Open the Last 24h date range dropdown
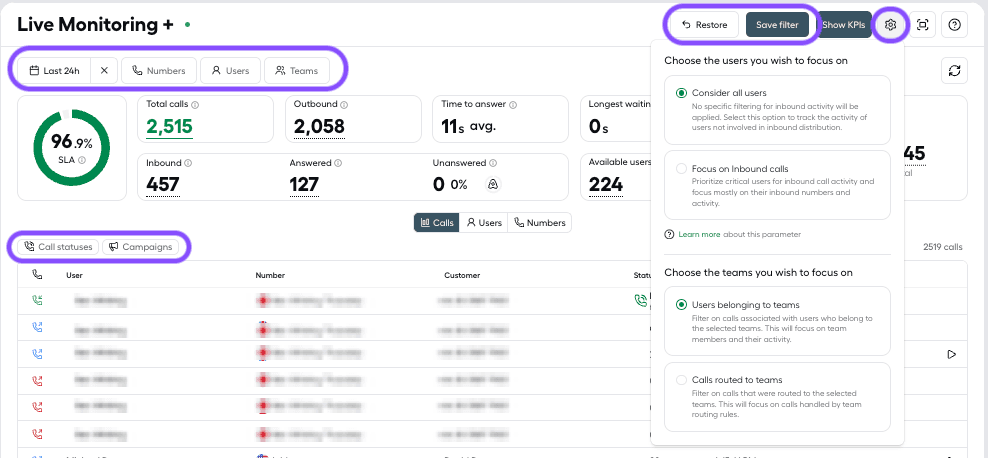This screenshot has width=988, height=458. click(x=54, y=71)
